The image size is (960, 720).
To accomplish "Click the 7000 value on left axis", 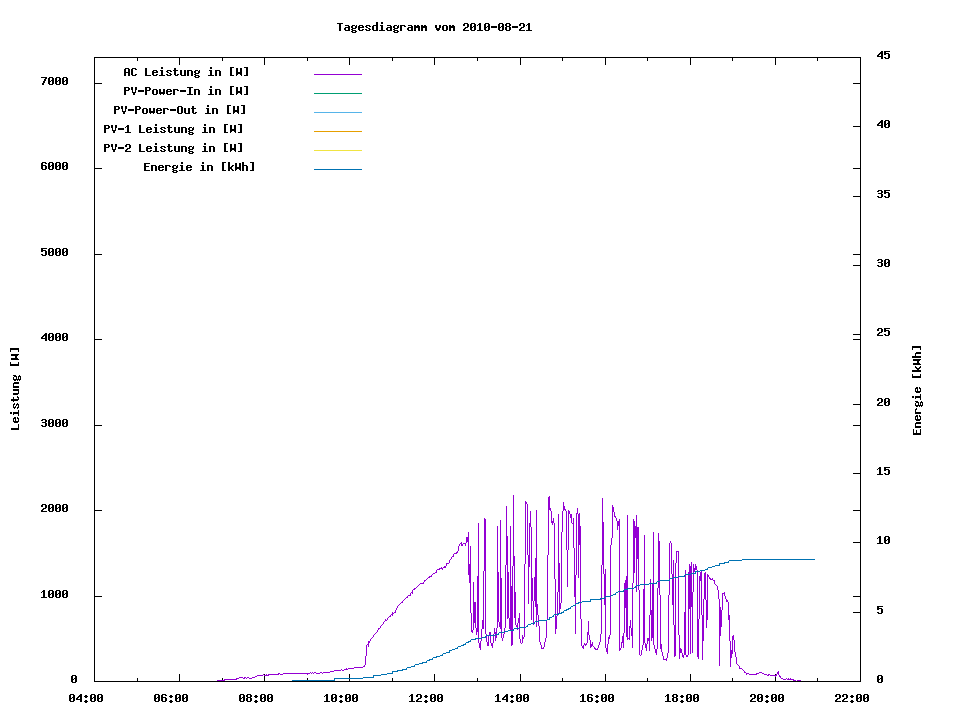I will coord(54,82).
